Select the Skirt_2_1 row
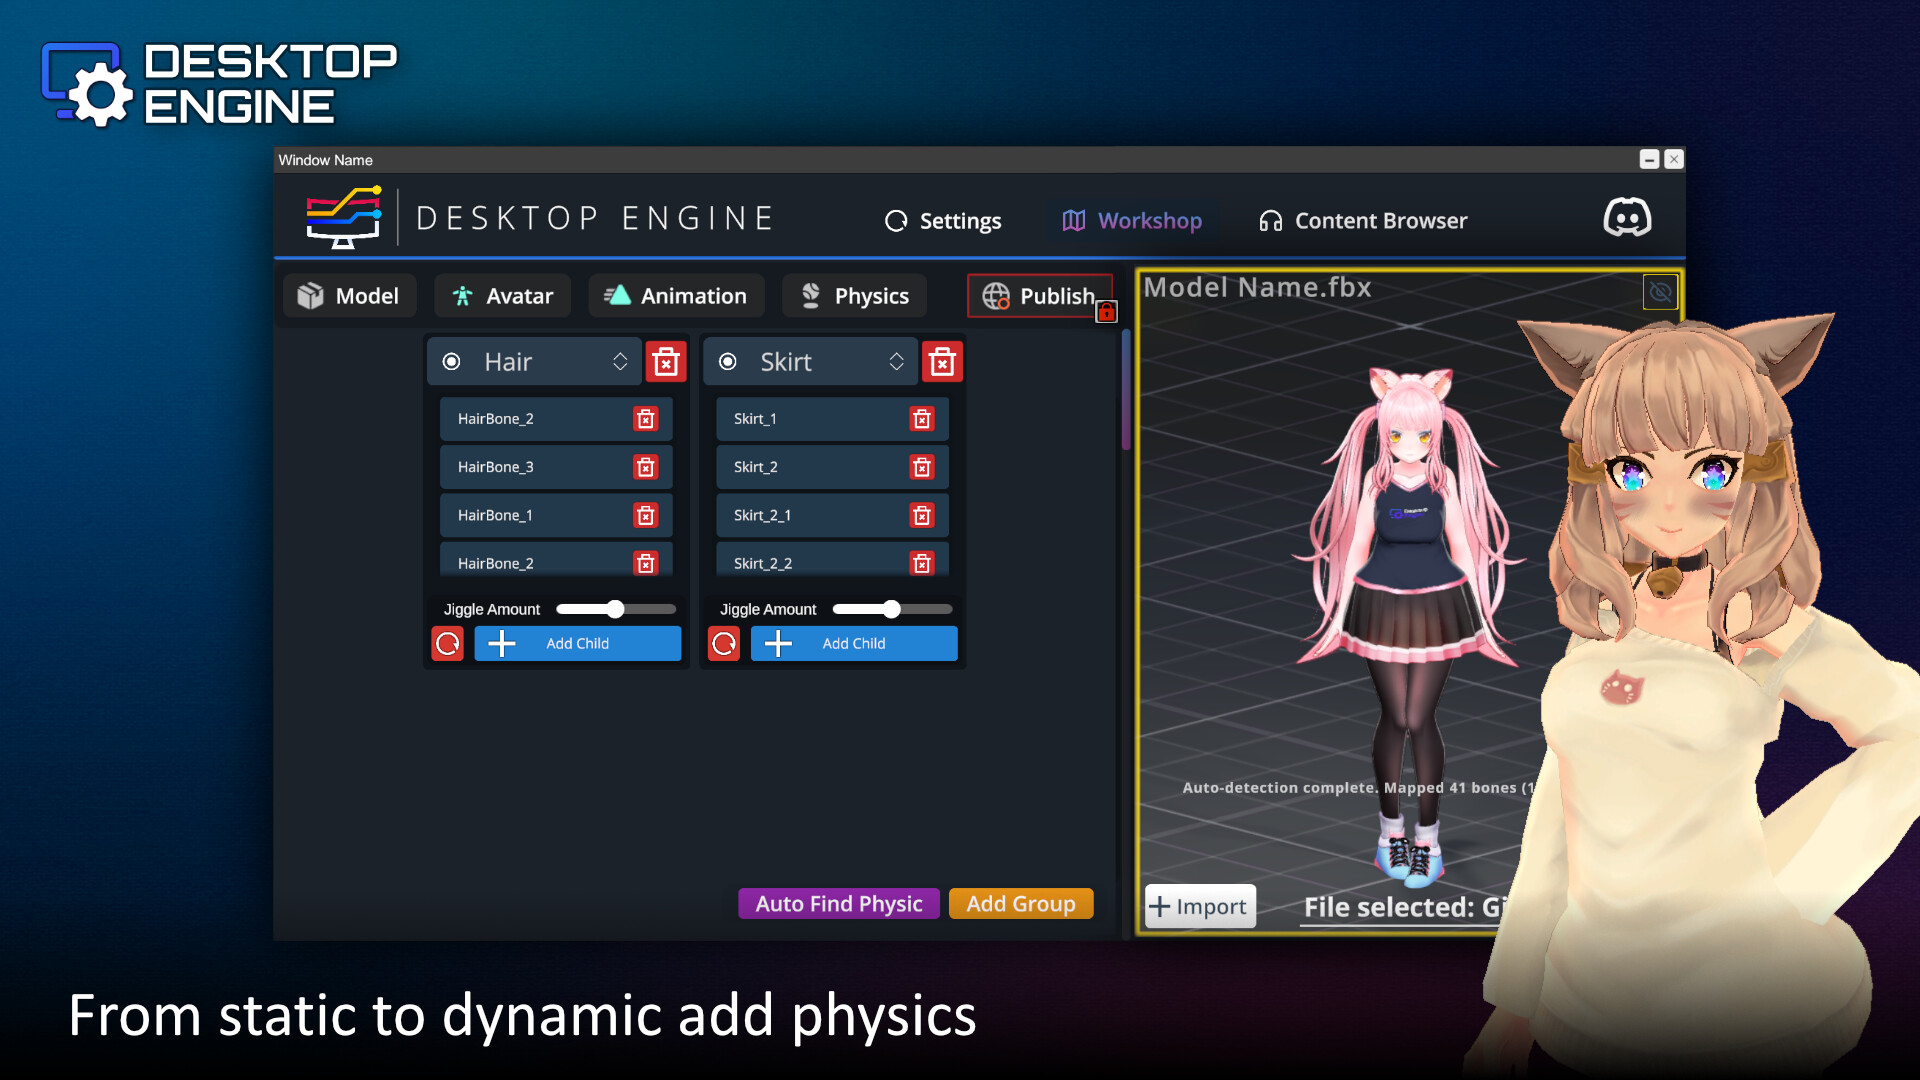The height and width of the screenshot is (1080, 1920). 832,515
